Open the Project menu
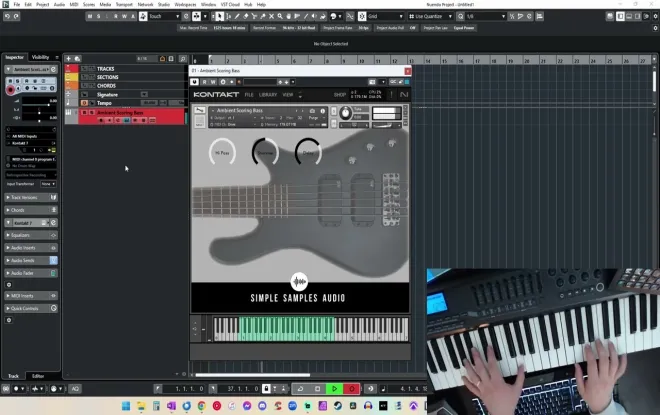The image size is (660, 415). (43, 5)
